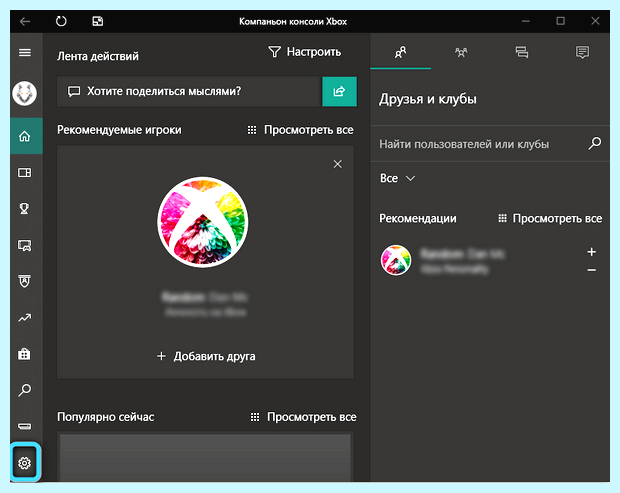Screen dimensions: 620x493
Task: Click the Лента действий heading
Action: point(98,56)
